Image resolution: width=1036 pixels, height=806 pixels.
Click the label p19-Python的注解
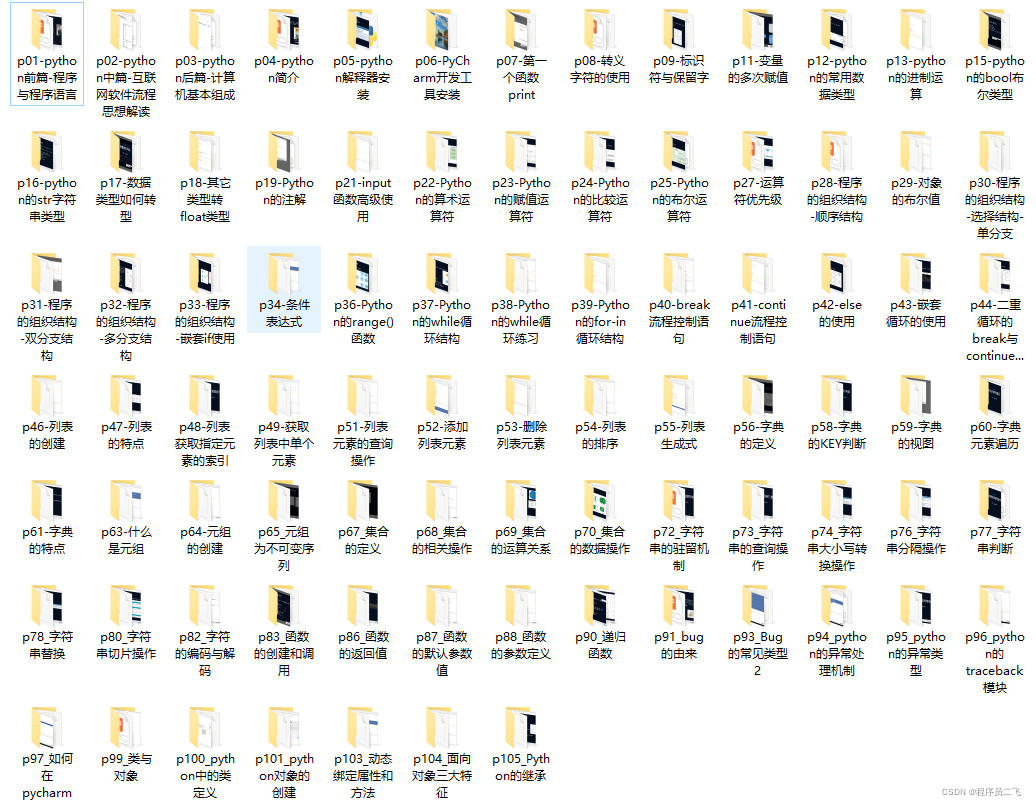coord(284,191)
